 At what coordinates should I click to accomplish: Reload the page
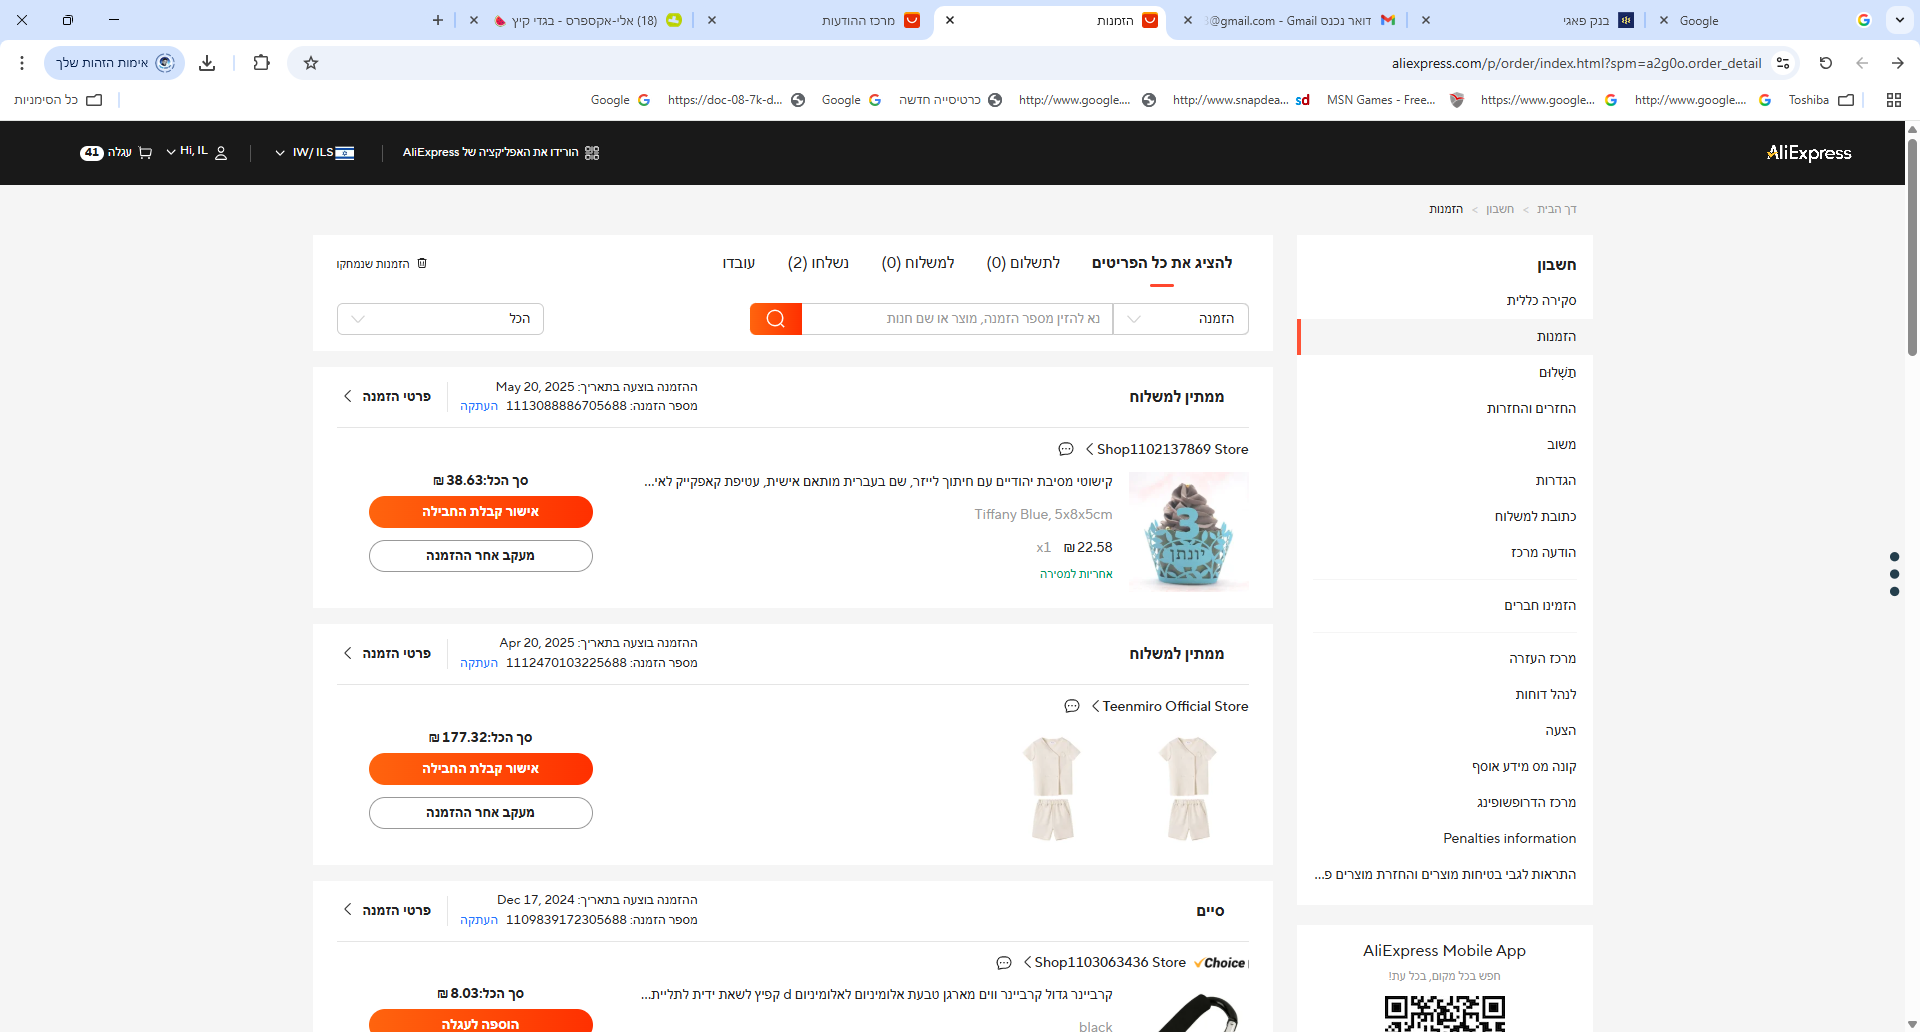tap(1825, 63)
